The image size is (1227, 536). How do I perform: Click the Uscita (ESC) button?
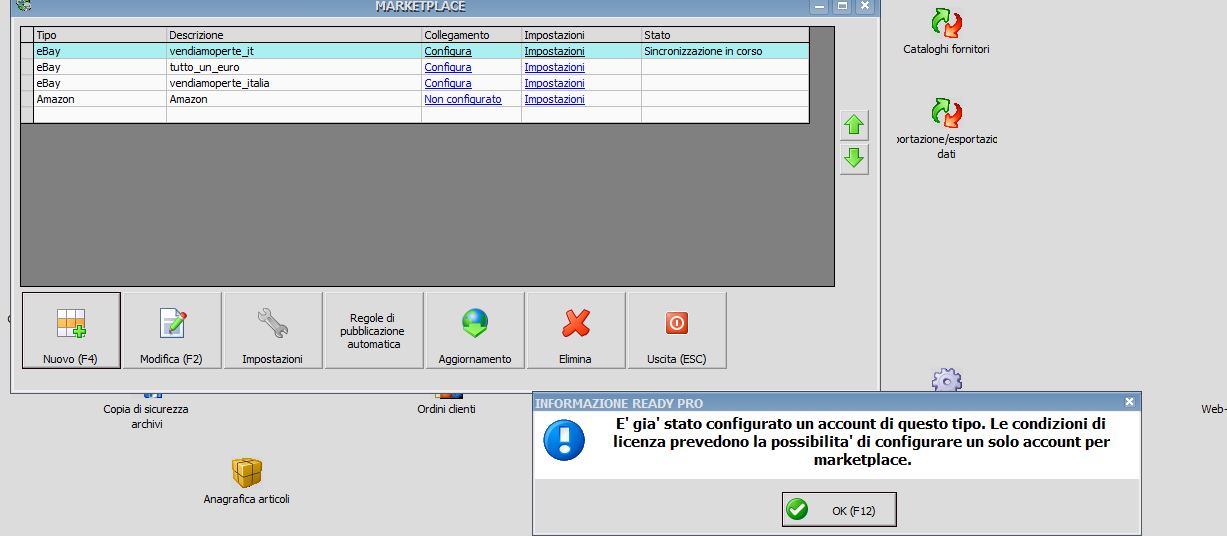click(677, 331)
